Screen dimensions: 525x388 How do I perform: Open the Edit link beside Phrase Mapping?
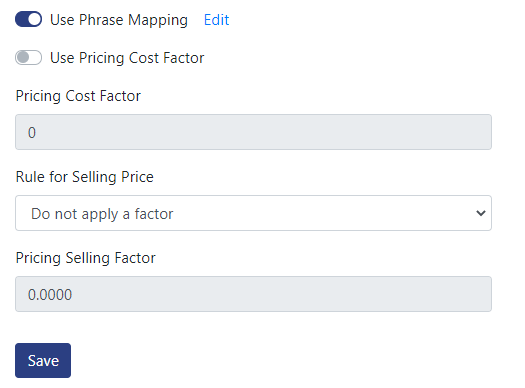point(216,20)
